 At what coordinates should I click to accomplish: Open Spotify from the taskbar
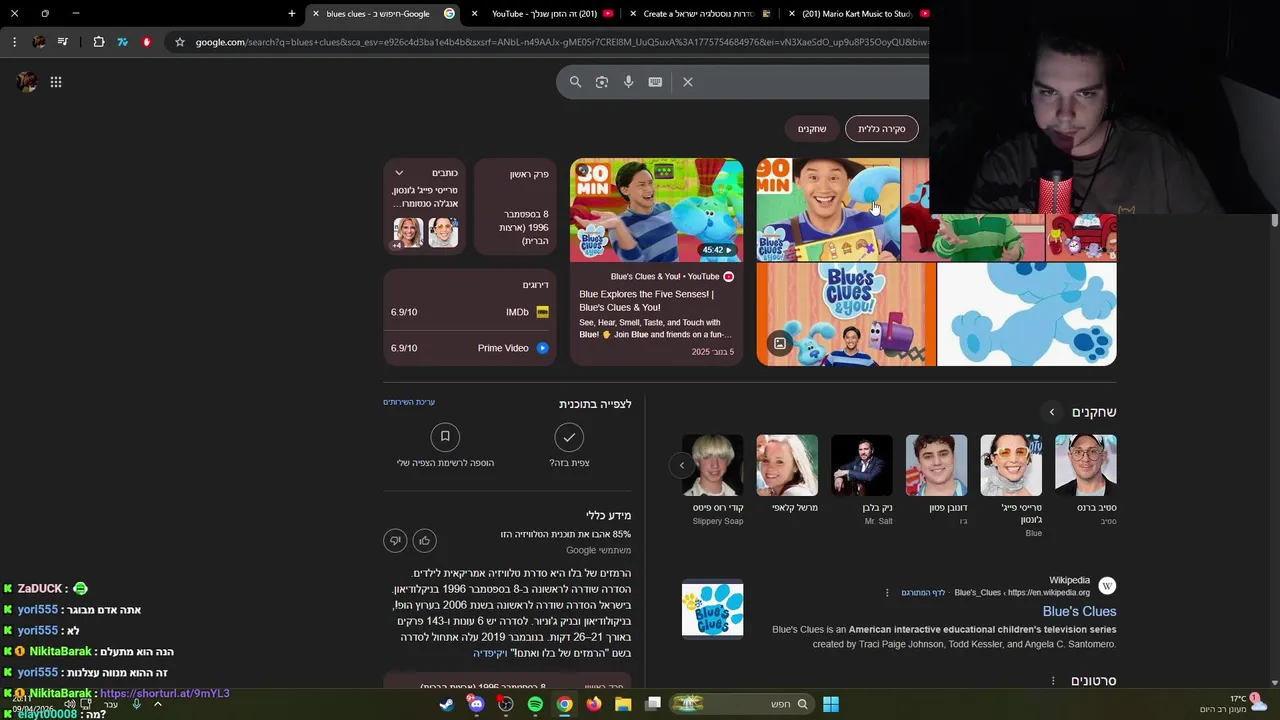pos(535,704)
